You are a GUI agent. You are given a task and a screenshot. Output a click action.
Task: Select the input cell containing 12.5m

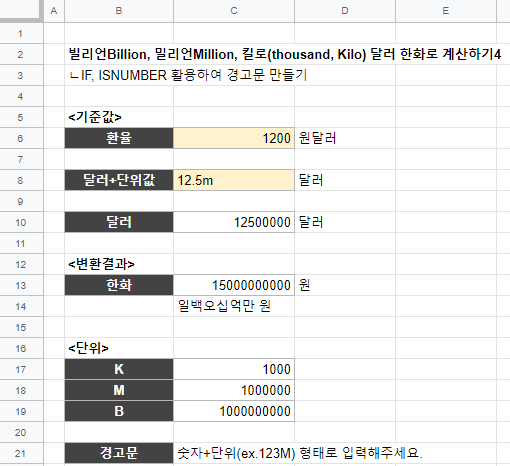click(234, 180)
